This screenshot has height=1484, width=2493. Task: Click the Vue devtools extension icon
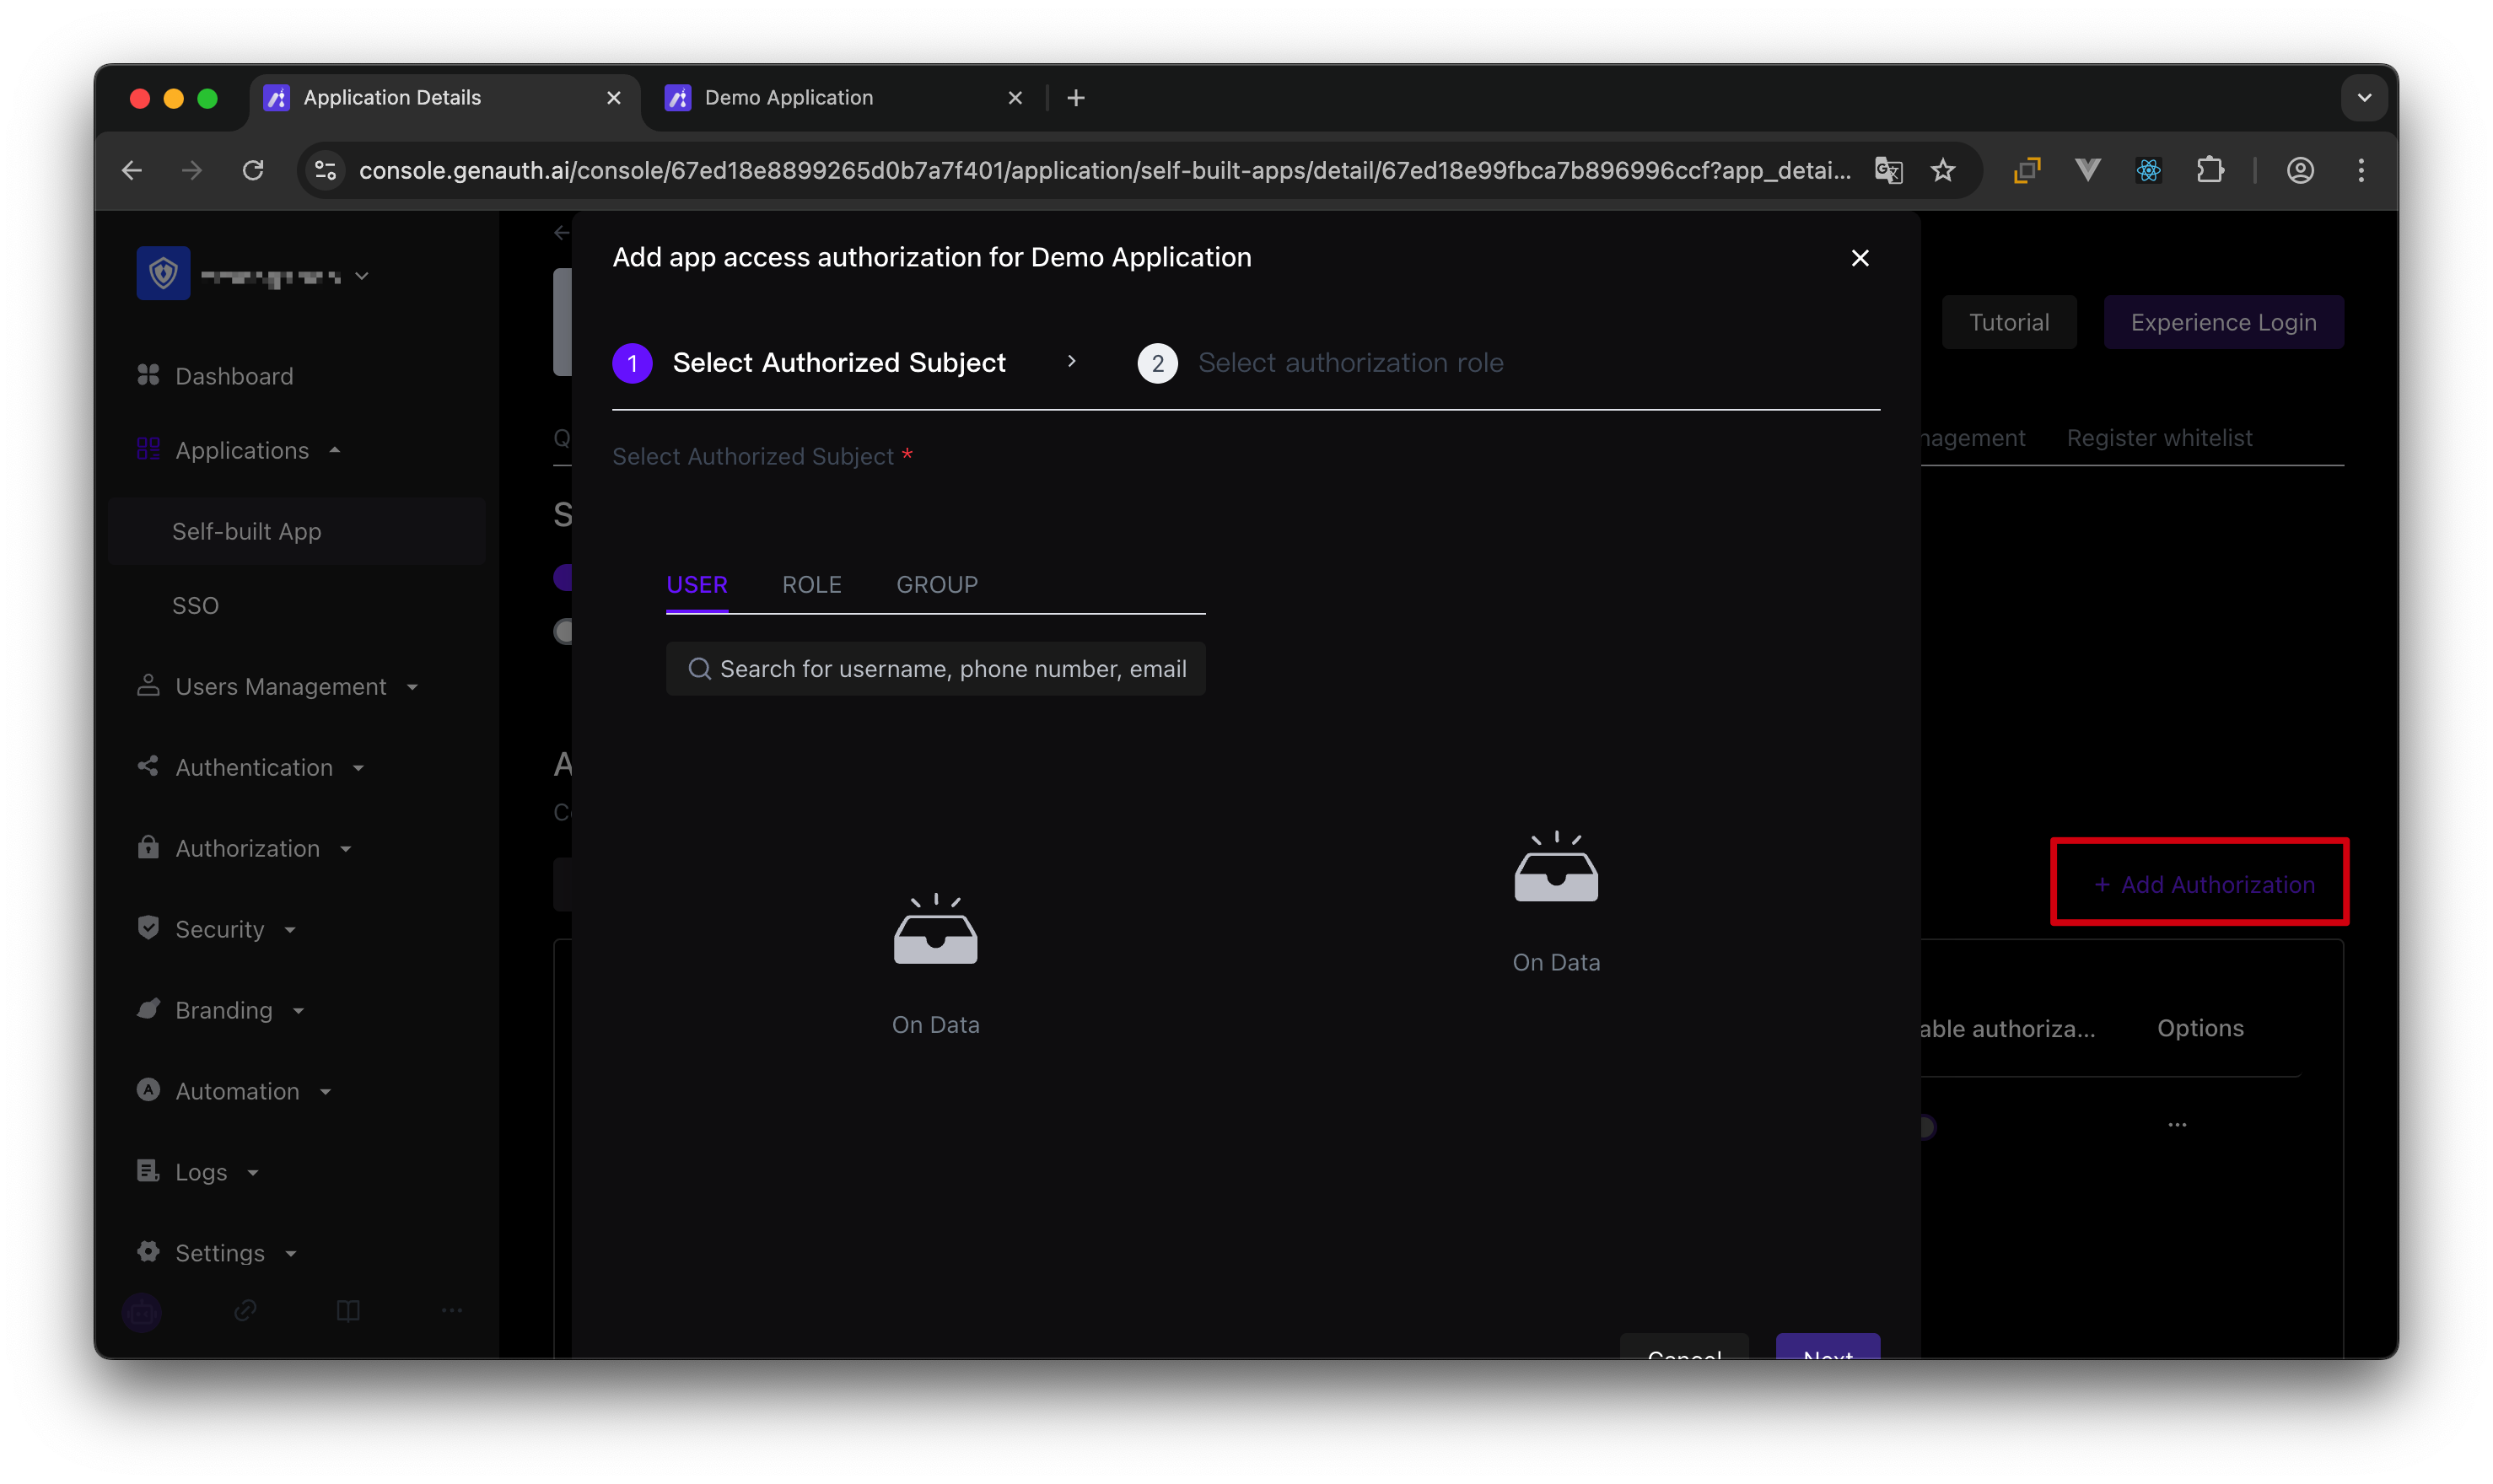(x=2087, y=171)
